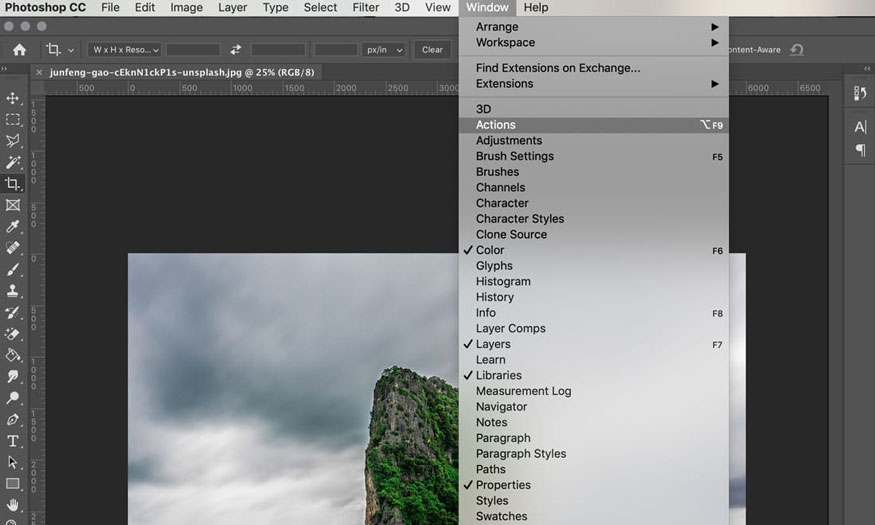Pick the Eyedropper tool

(x=13, y=227)
